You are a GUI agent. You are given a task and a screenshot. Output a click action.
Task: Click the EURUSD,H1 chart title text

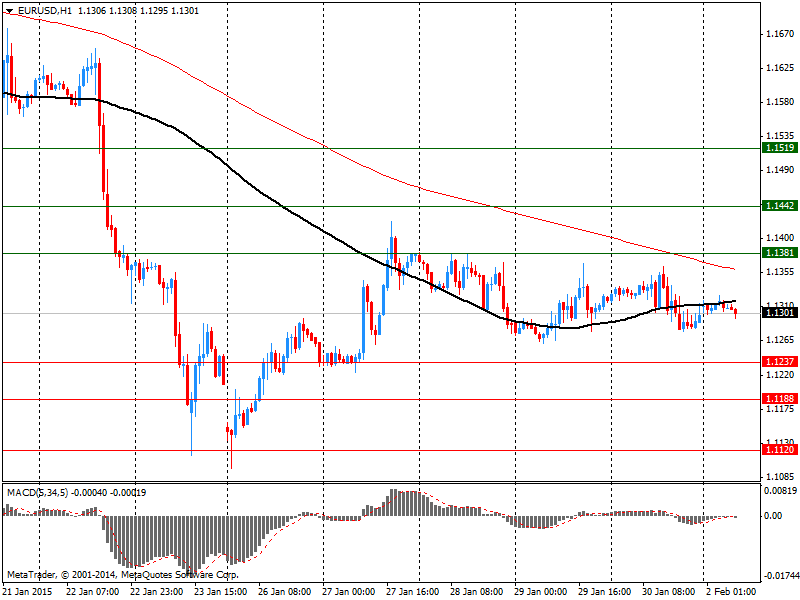44,11
